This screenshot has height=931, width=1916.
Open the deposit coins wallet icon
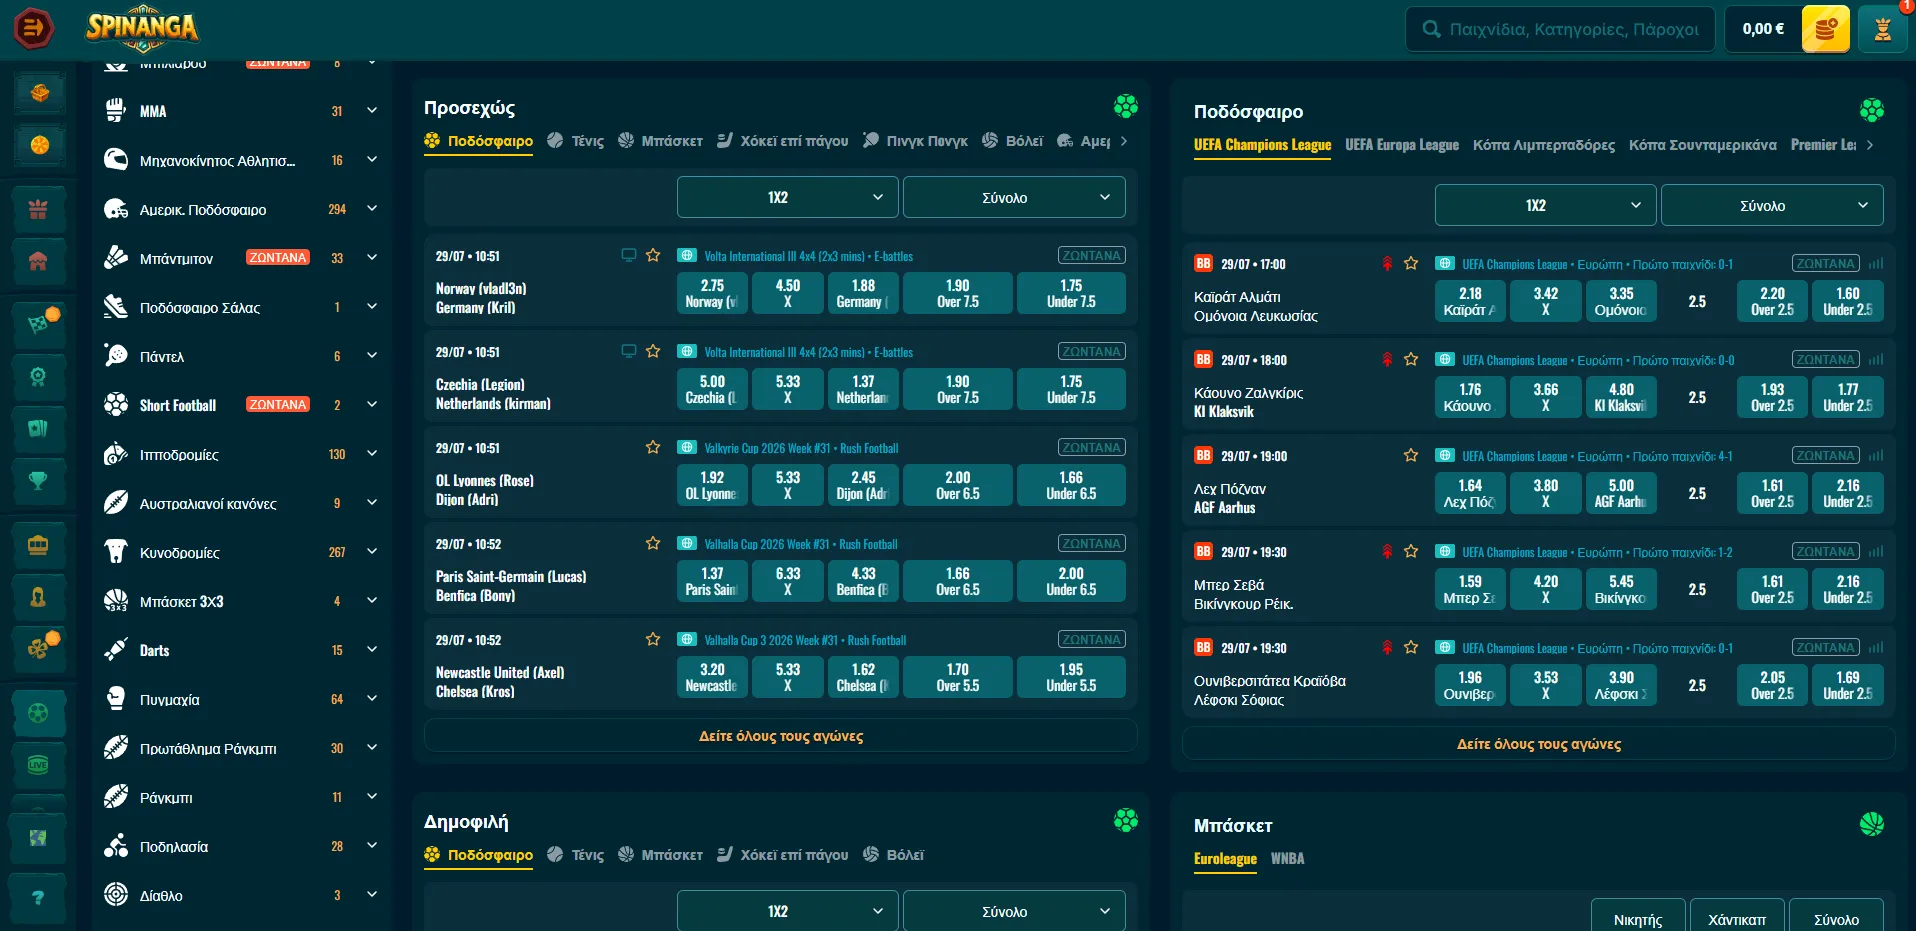click(1825, 29)
